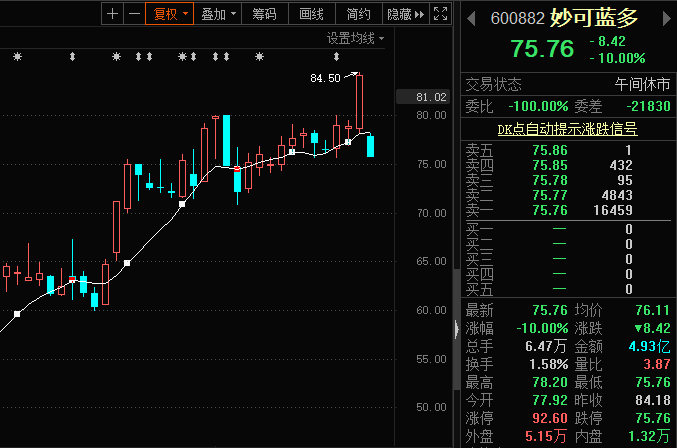This screenshot has height=448, width=677.
Task: Click the 筹码 toolbar button
Action: (264, 14)
